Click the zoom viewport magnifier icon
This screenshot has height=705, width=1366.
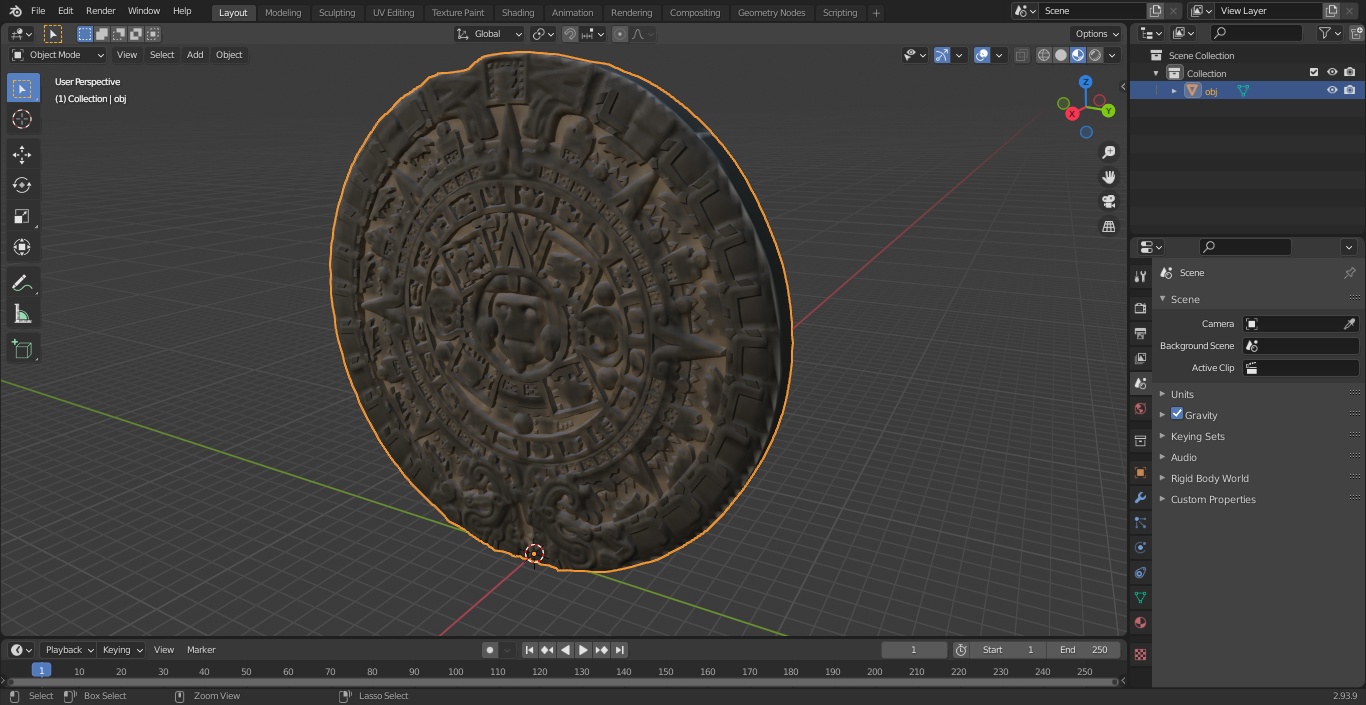[x=1108, y=152]
